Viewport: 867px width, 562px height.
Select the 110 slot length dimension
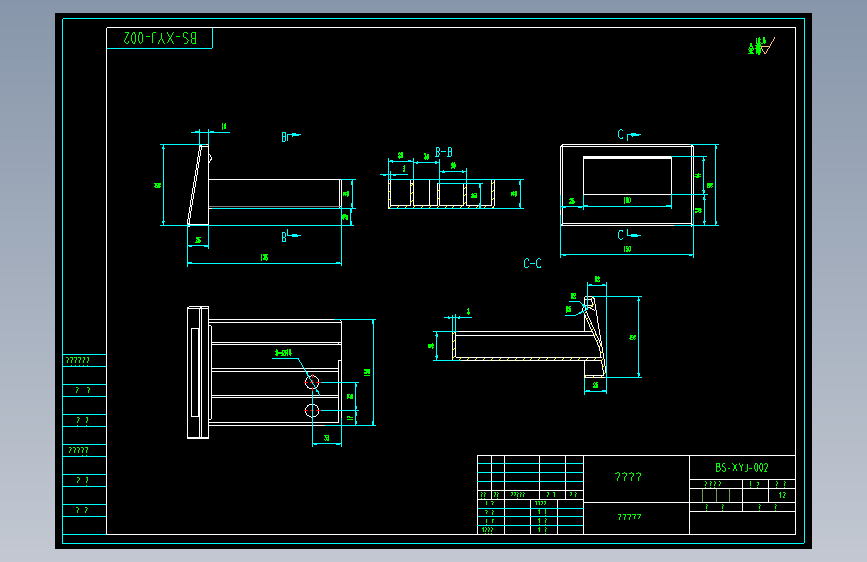click(x=627, y=200)
